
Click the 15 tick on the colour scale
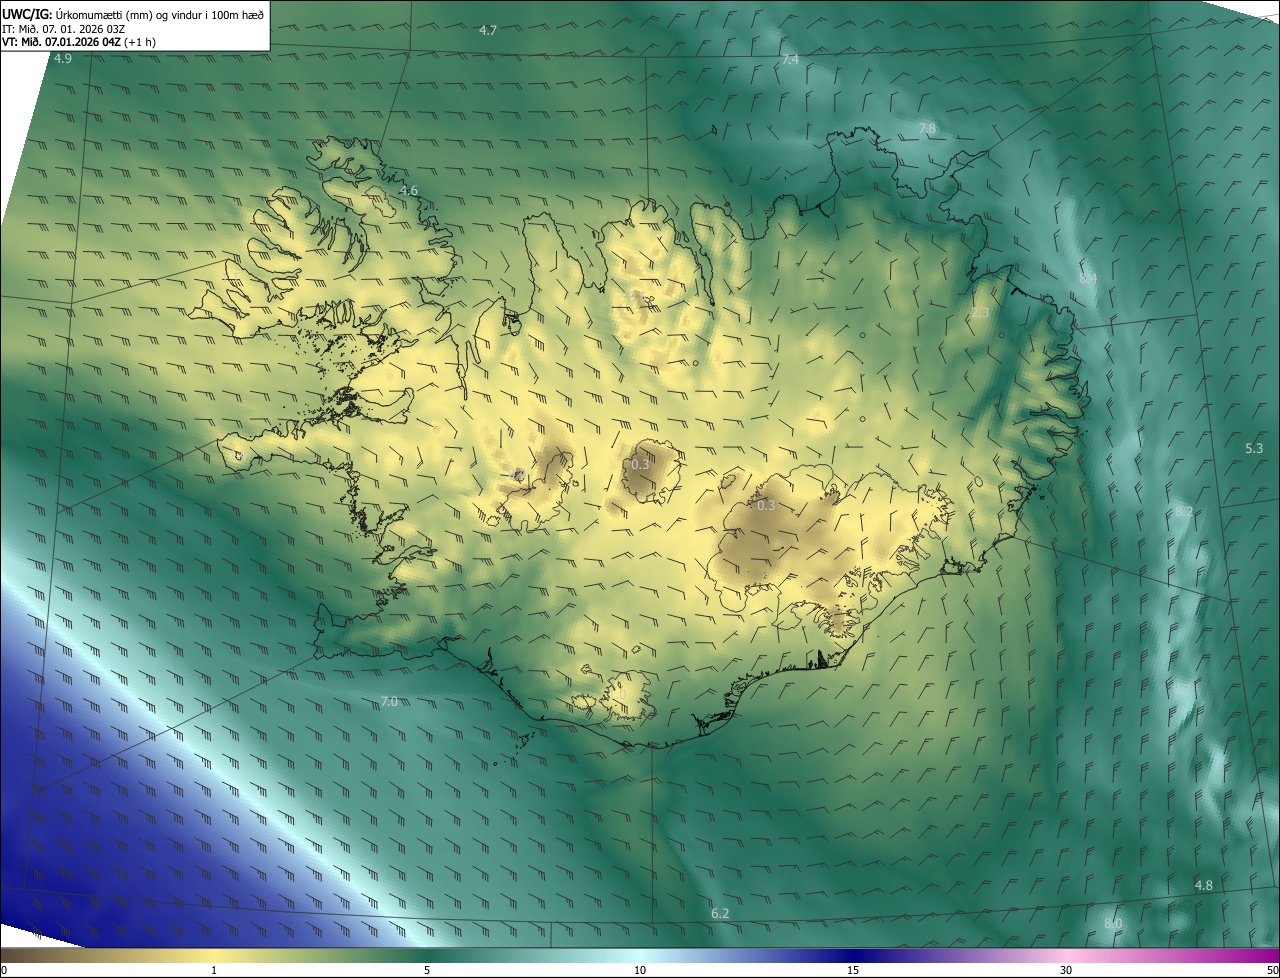pos(853,971)
